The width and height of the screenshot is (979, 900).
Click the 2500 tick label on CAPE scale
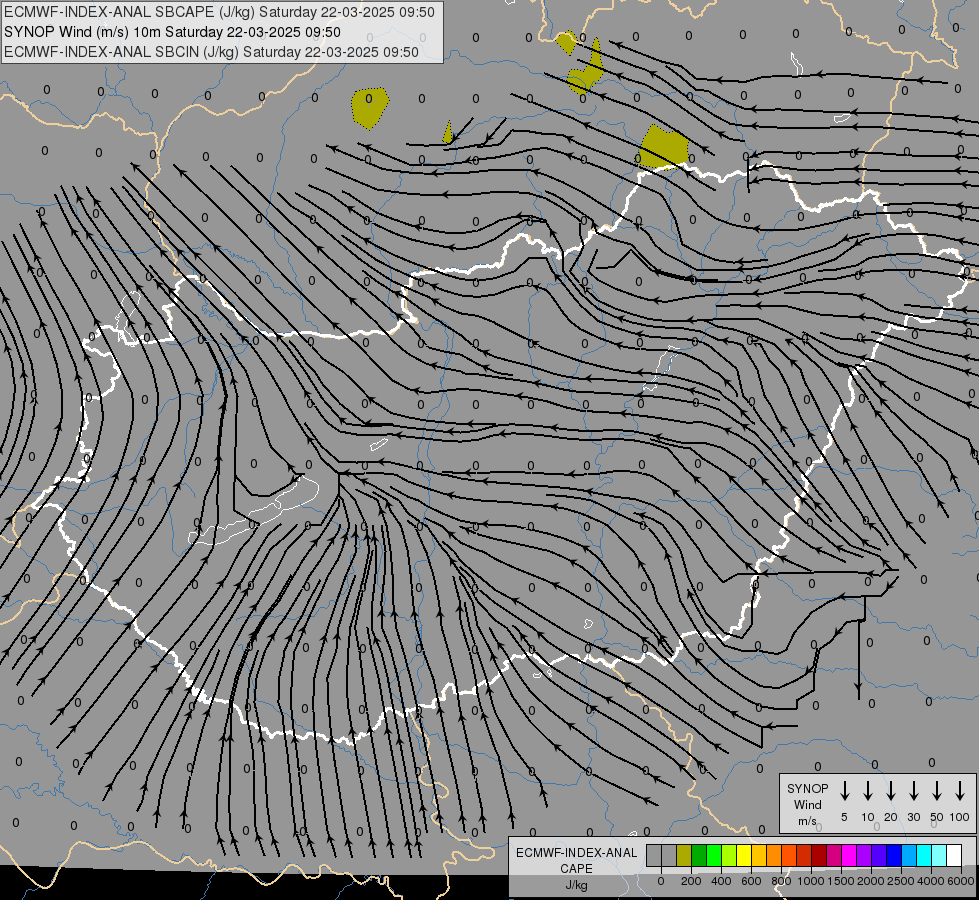tap(900, 881)
